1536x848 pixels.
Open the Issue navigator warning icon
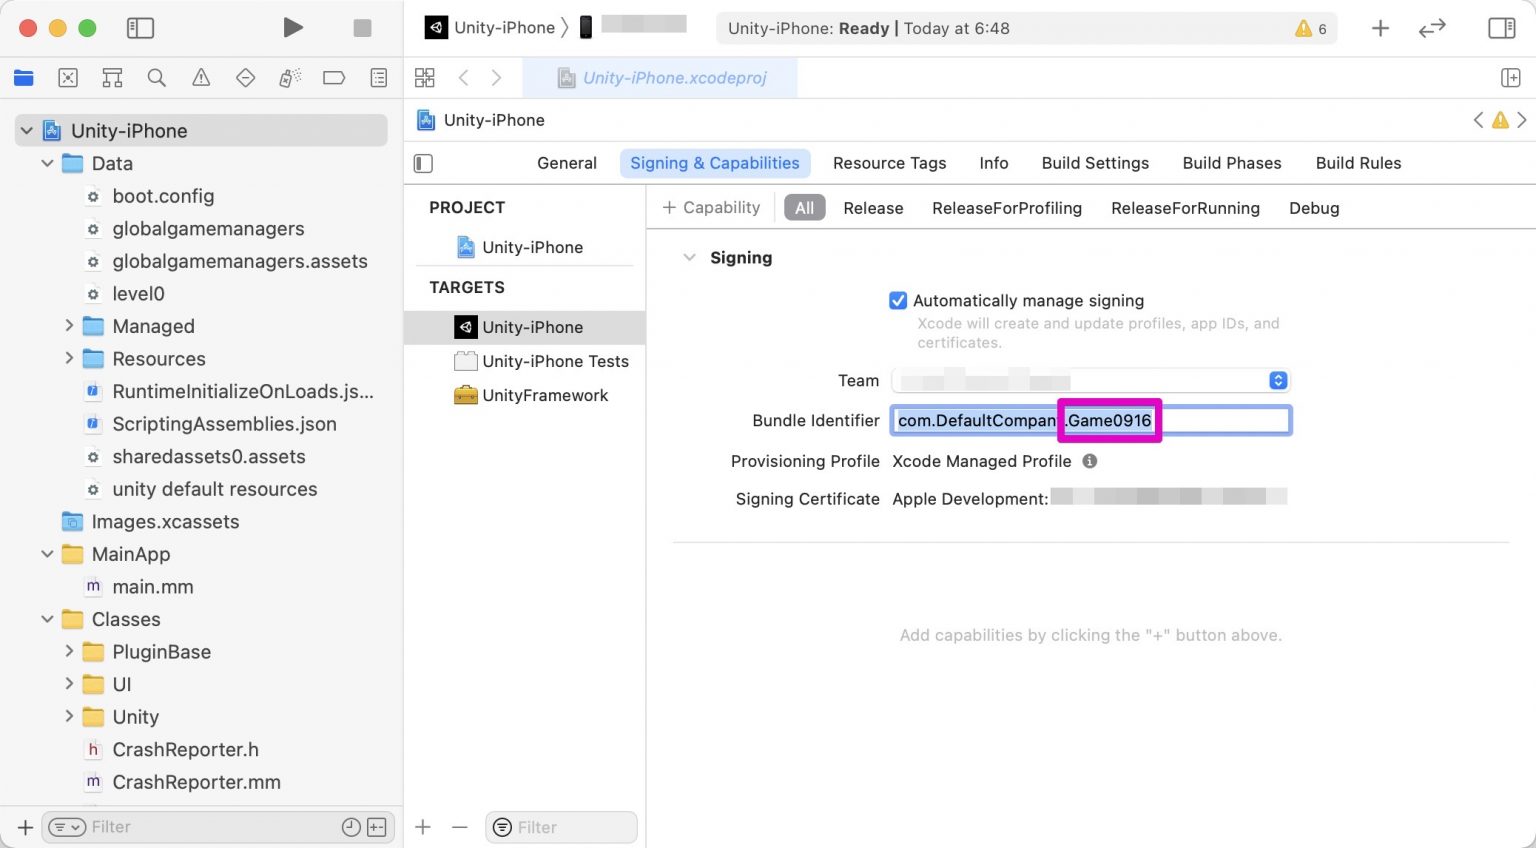pos(201,78)
